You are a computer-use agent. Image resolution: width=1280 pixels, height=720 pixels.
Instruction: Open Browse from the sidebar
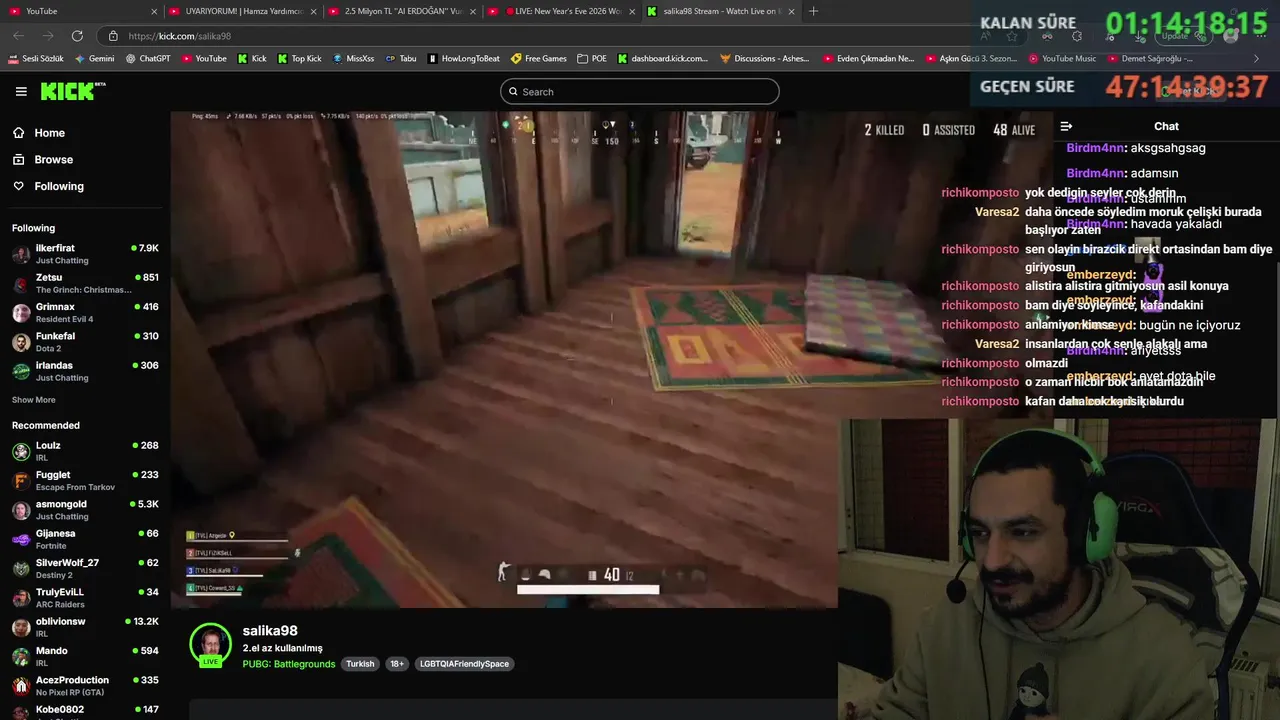pyautogui.click(x=53, y=160)
